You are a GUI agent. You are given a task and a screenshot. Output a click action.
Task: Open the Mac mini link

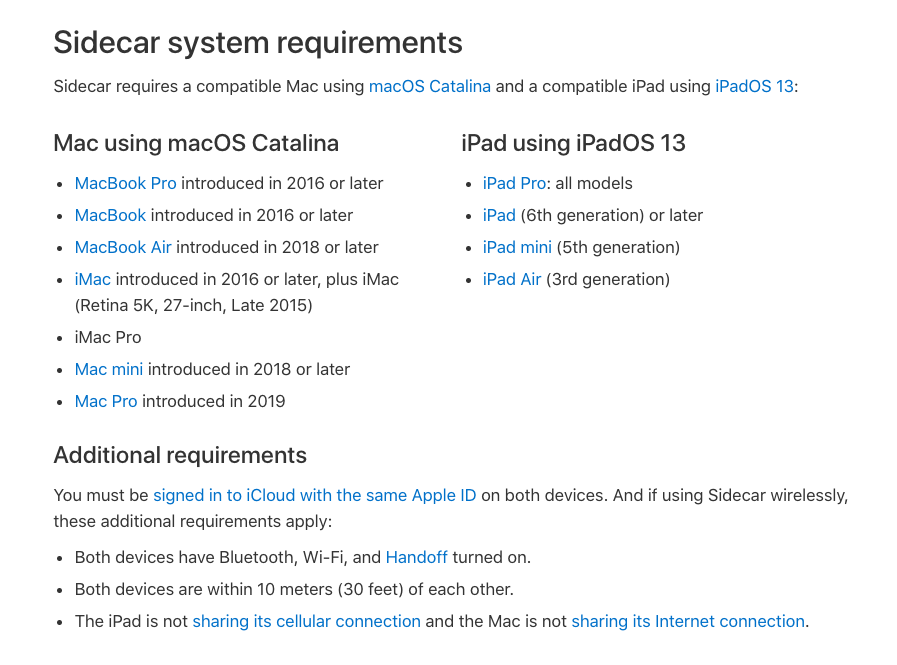tap(108, 369)
